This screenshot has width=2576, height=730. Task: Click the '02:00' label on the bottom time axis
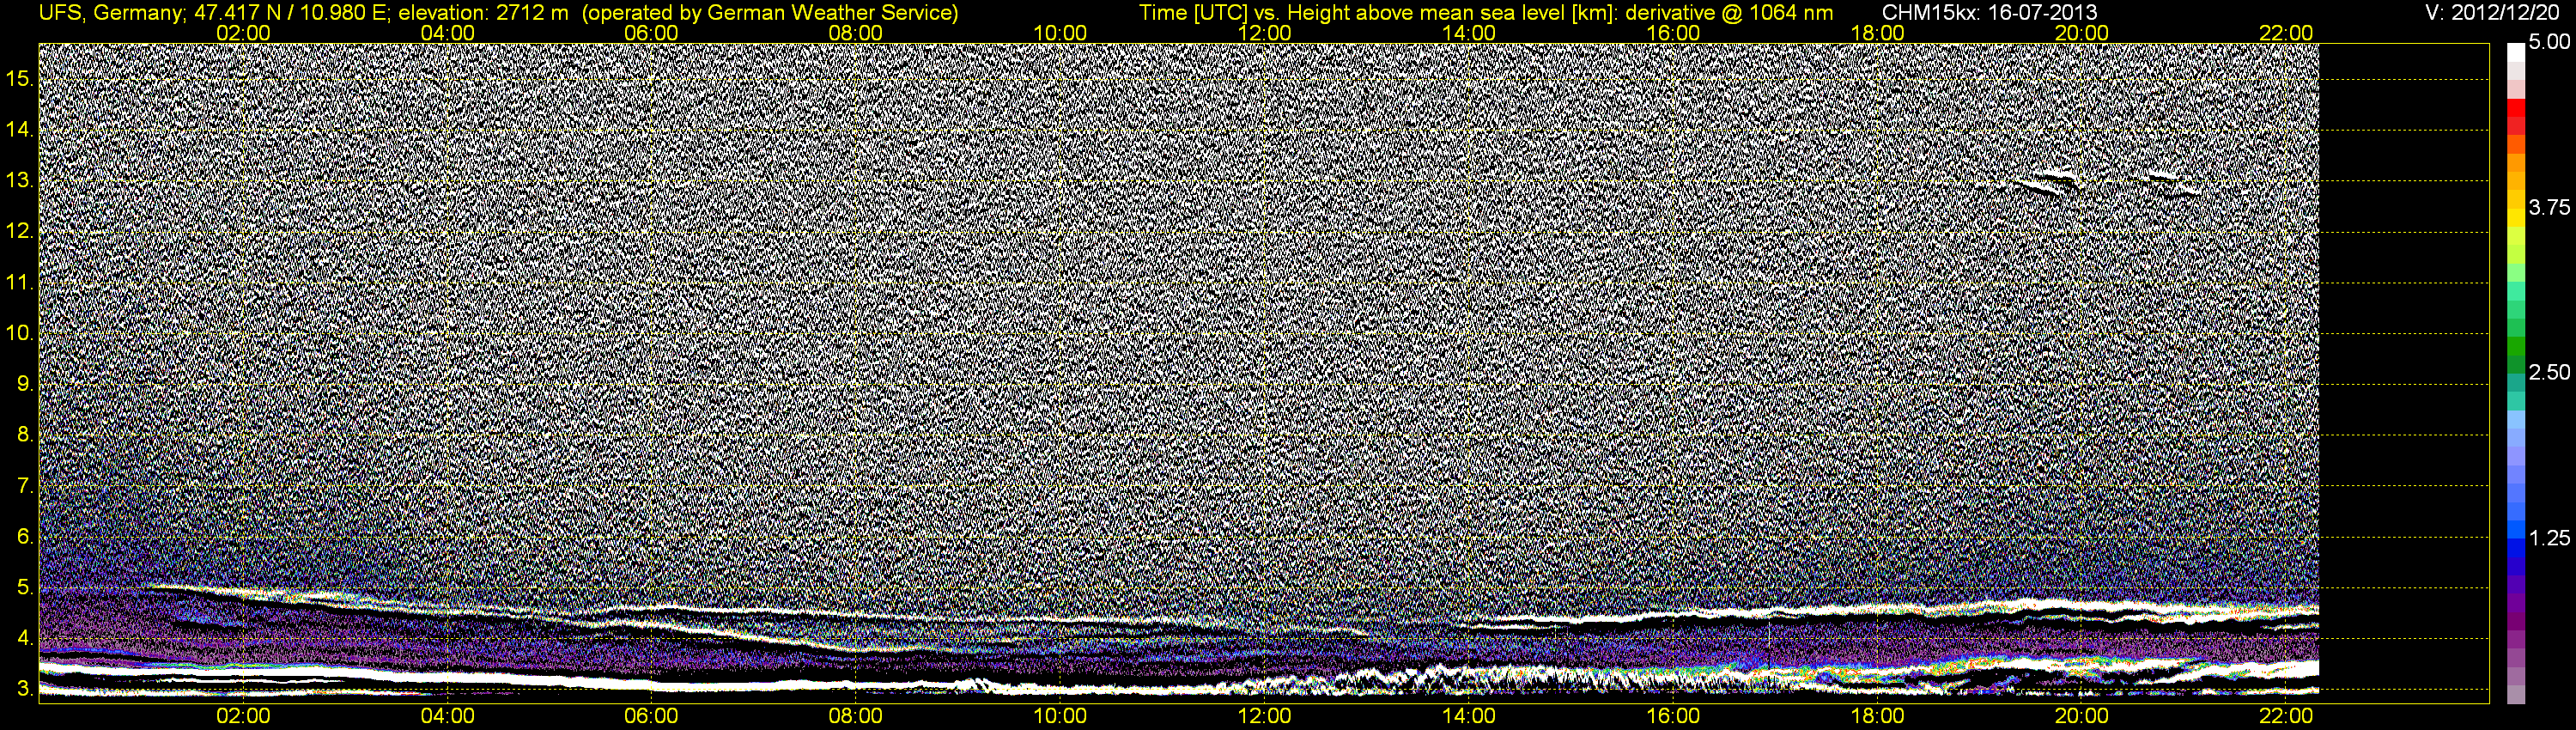pos(243,716)
